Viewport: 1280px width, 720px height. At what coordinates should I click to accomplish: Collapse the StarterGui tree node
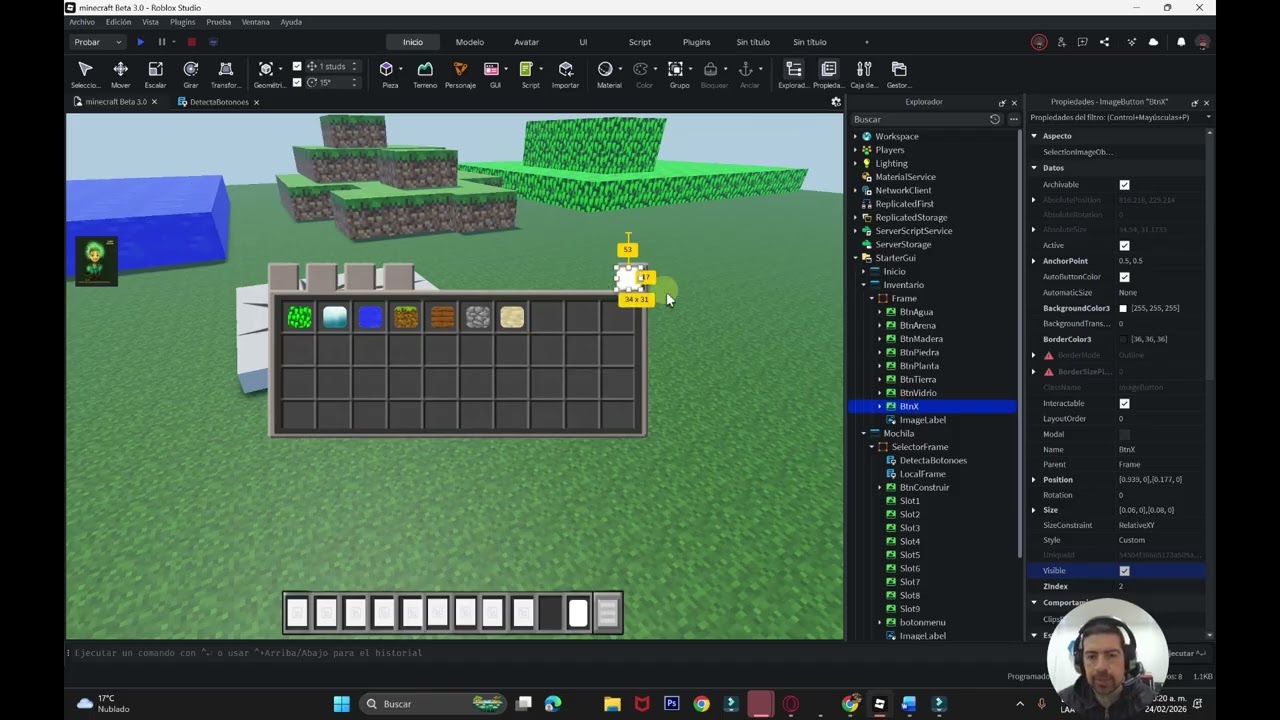[855, 258]
